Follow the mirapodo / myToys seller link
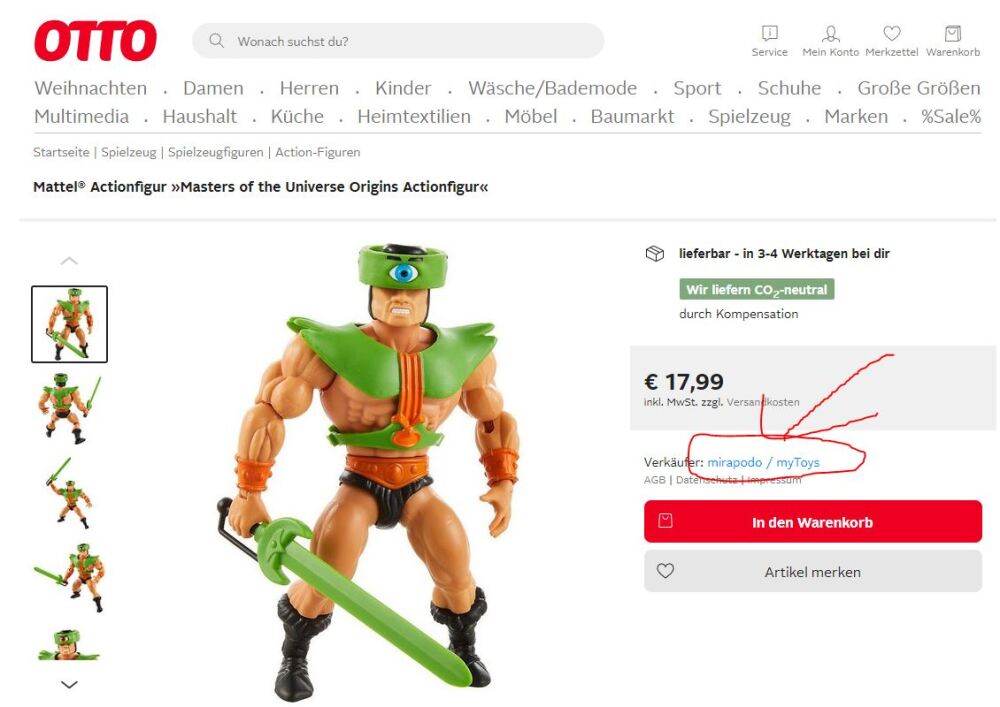Image resolution: width=1000 pixels, height=707 pixels. click(763, 462)
